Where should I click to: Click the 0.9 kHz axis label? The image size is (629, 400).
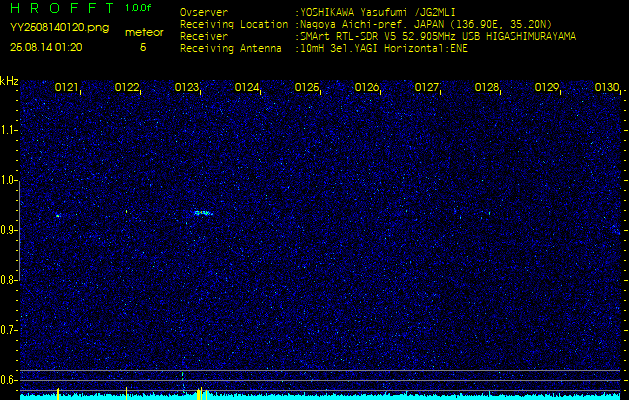[x=8, y=230]
